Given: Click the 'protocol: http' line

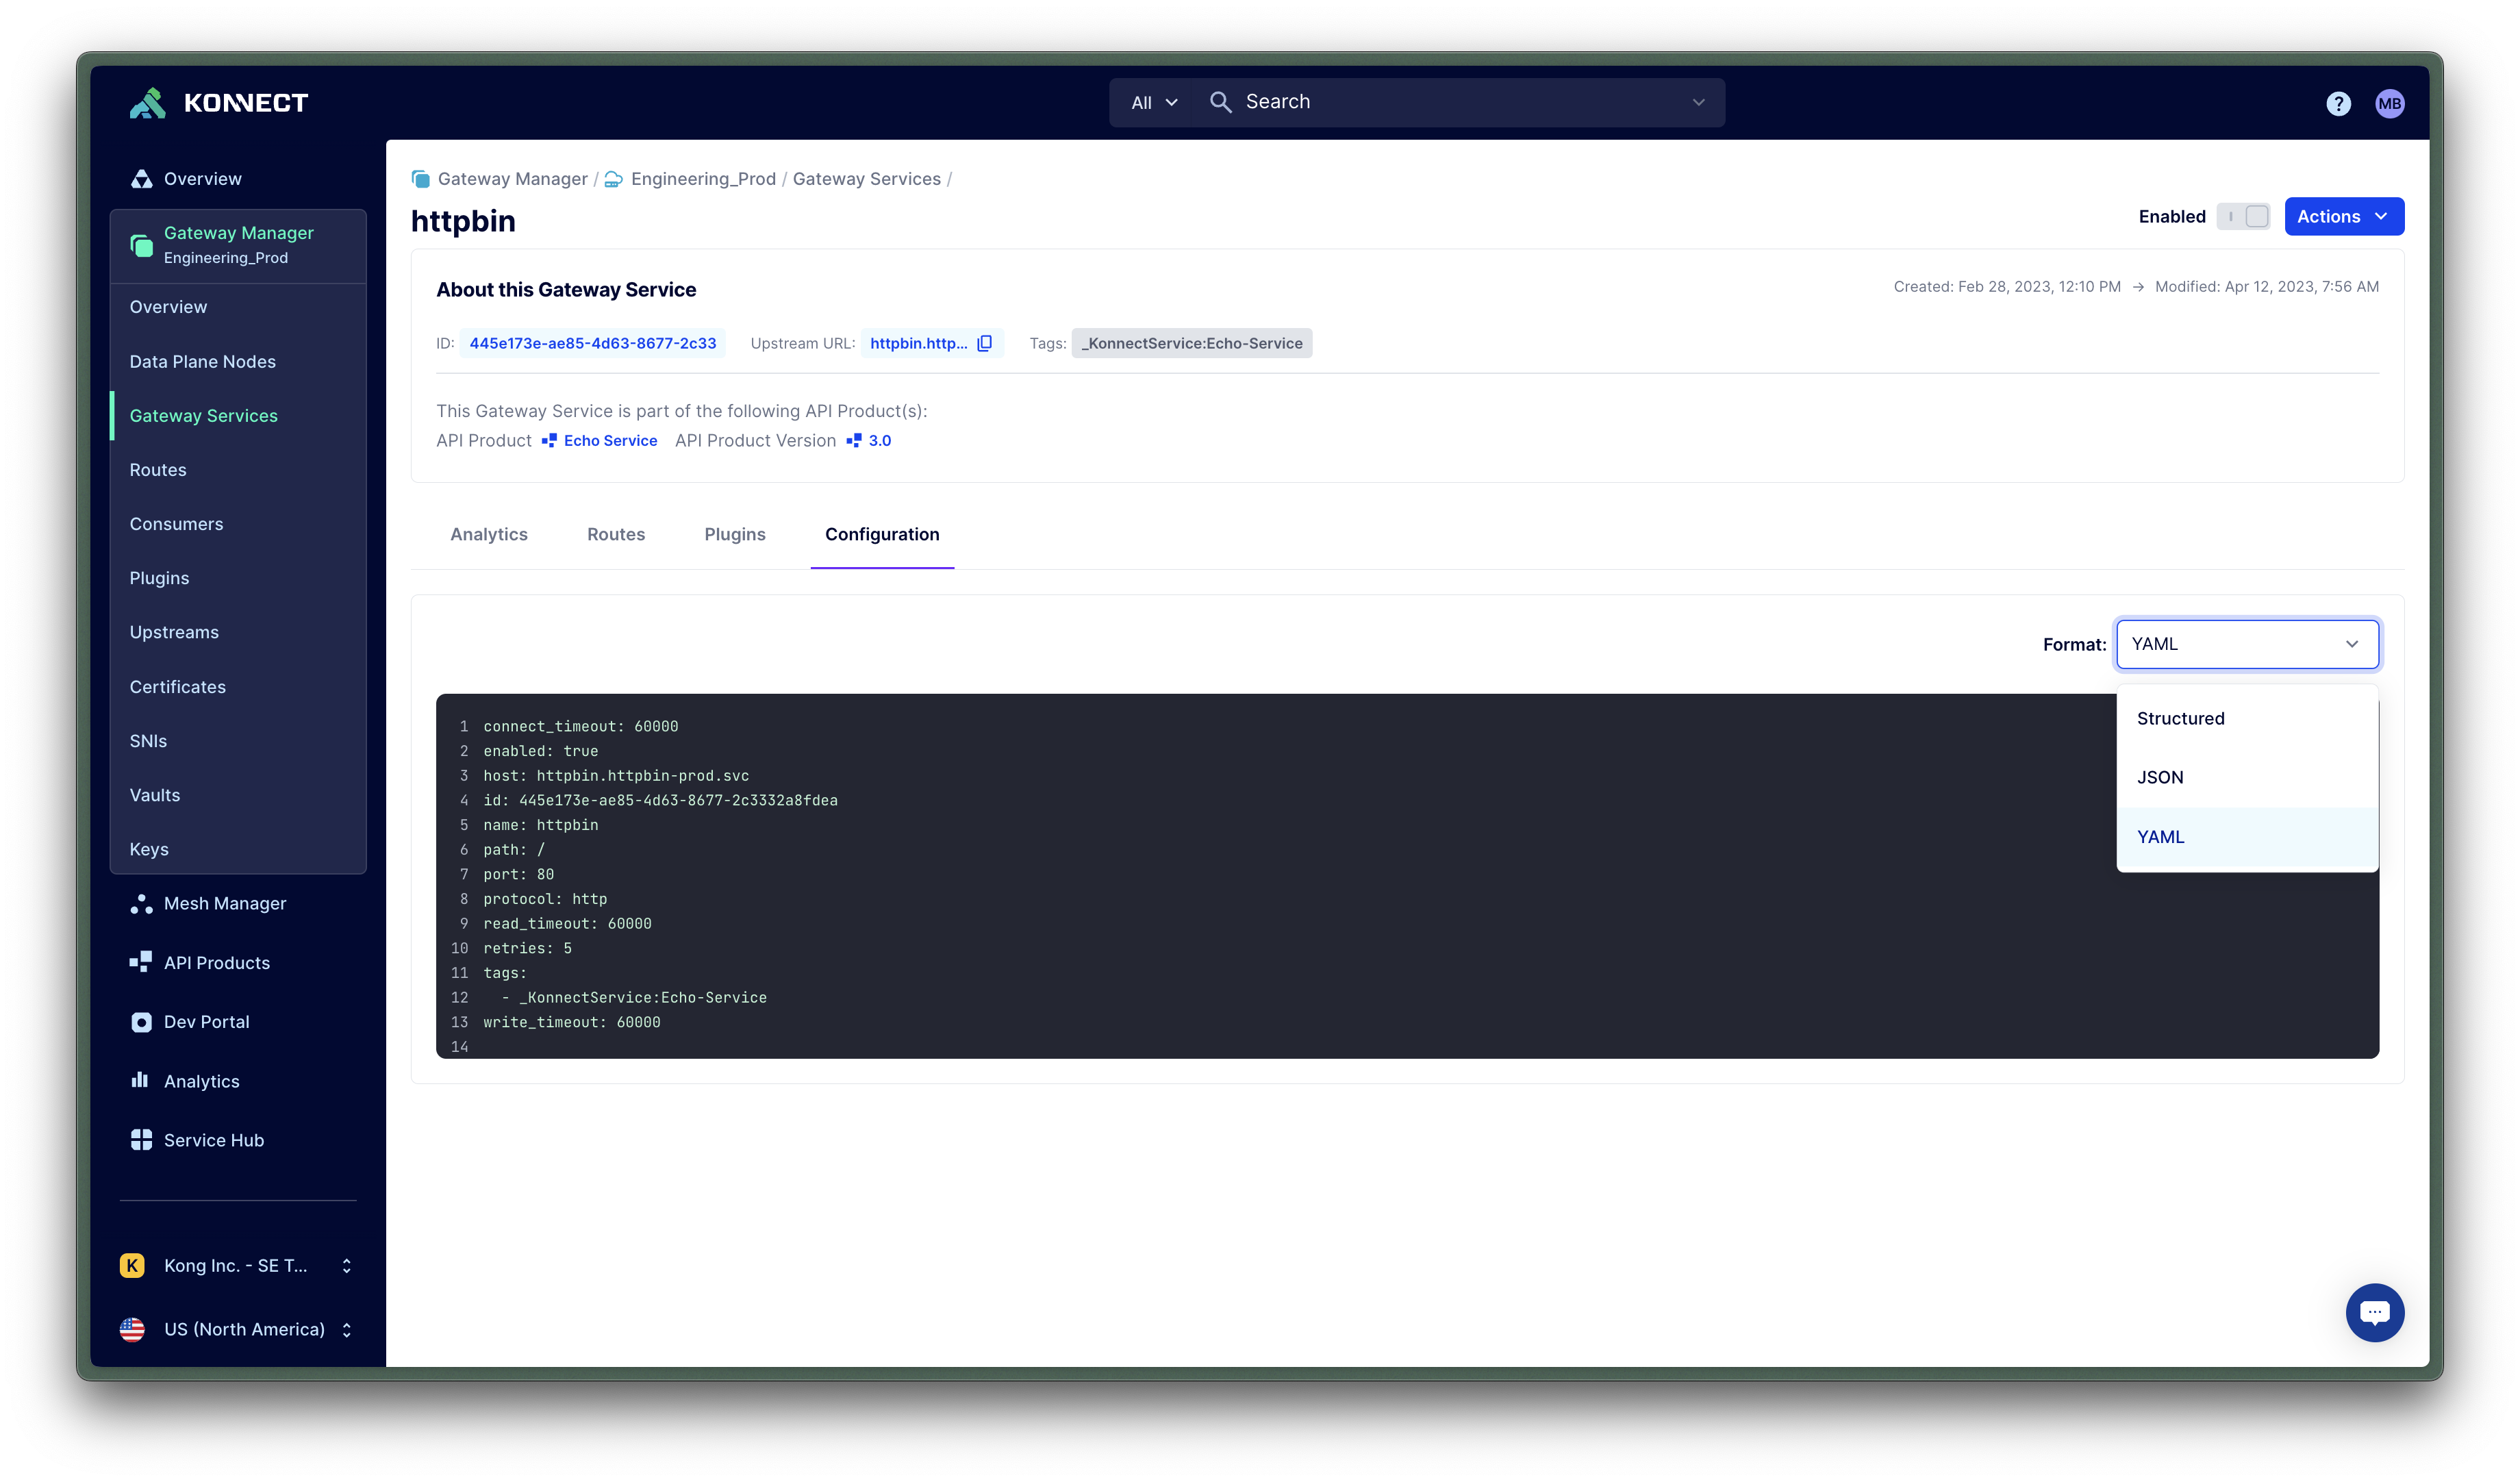Looking at the screenshot, I should (545, 899).
